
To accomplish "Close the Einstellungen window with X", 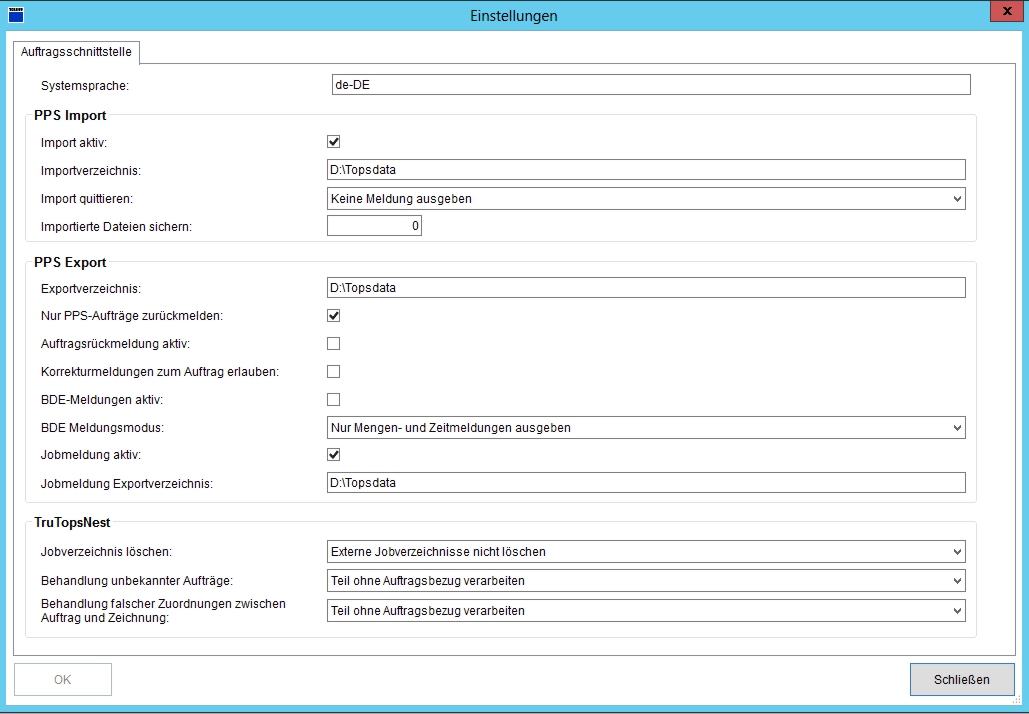I will tap(1003, 11).
